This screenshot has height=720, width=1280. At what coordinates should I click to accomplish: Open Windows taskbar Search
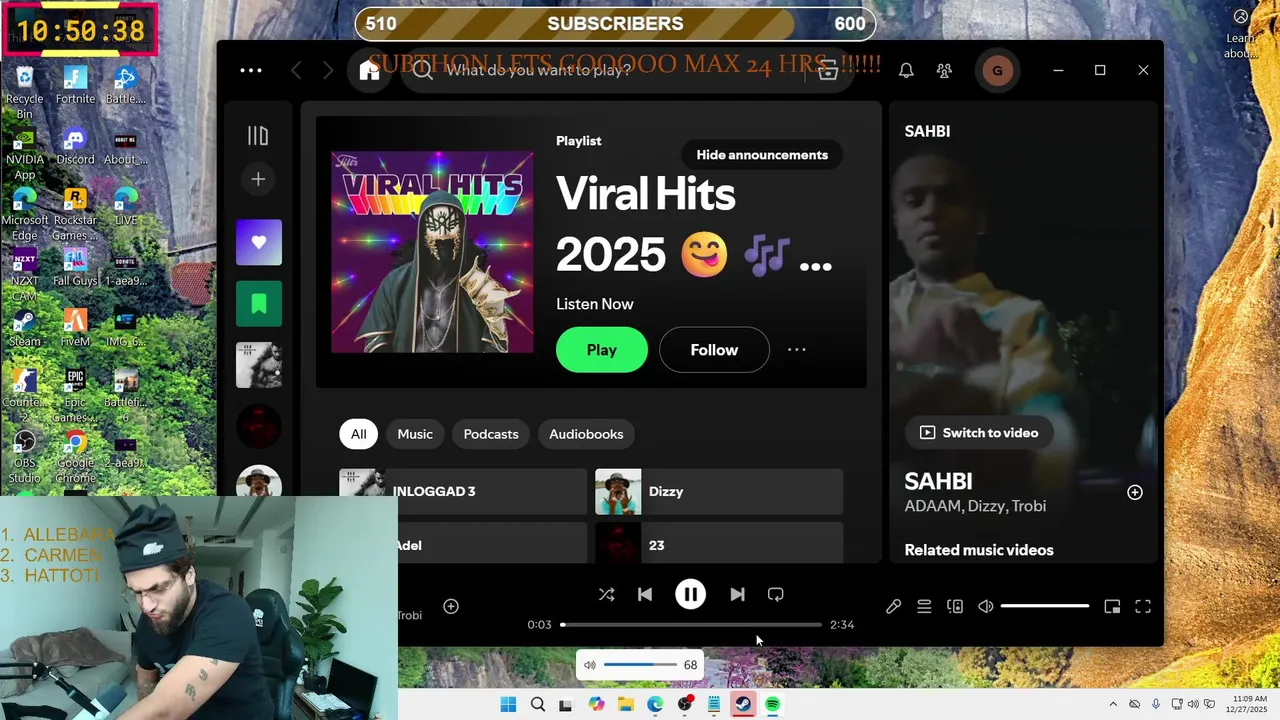tap(538, 705)
